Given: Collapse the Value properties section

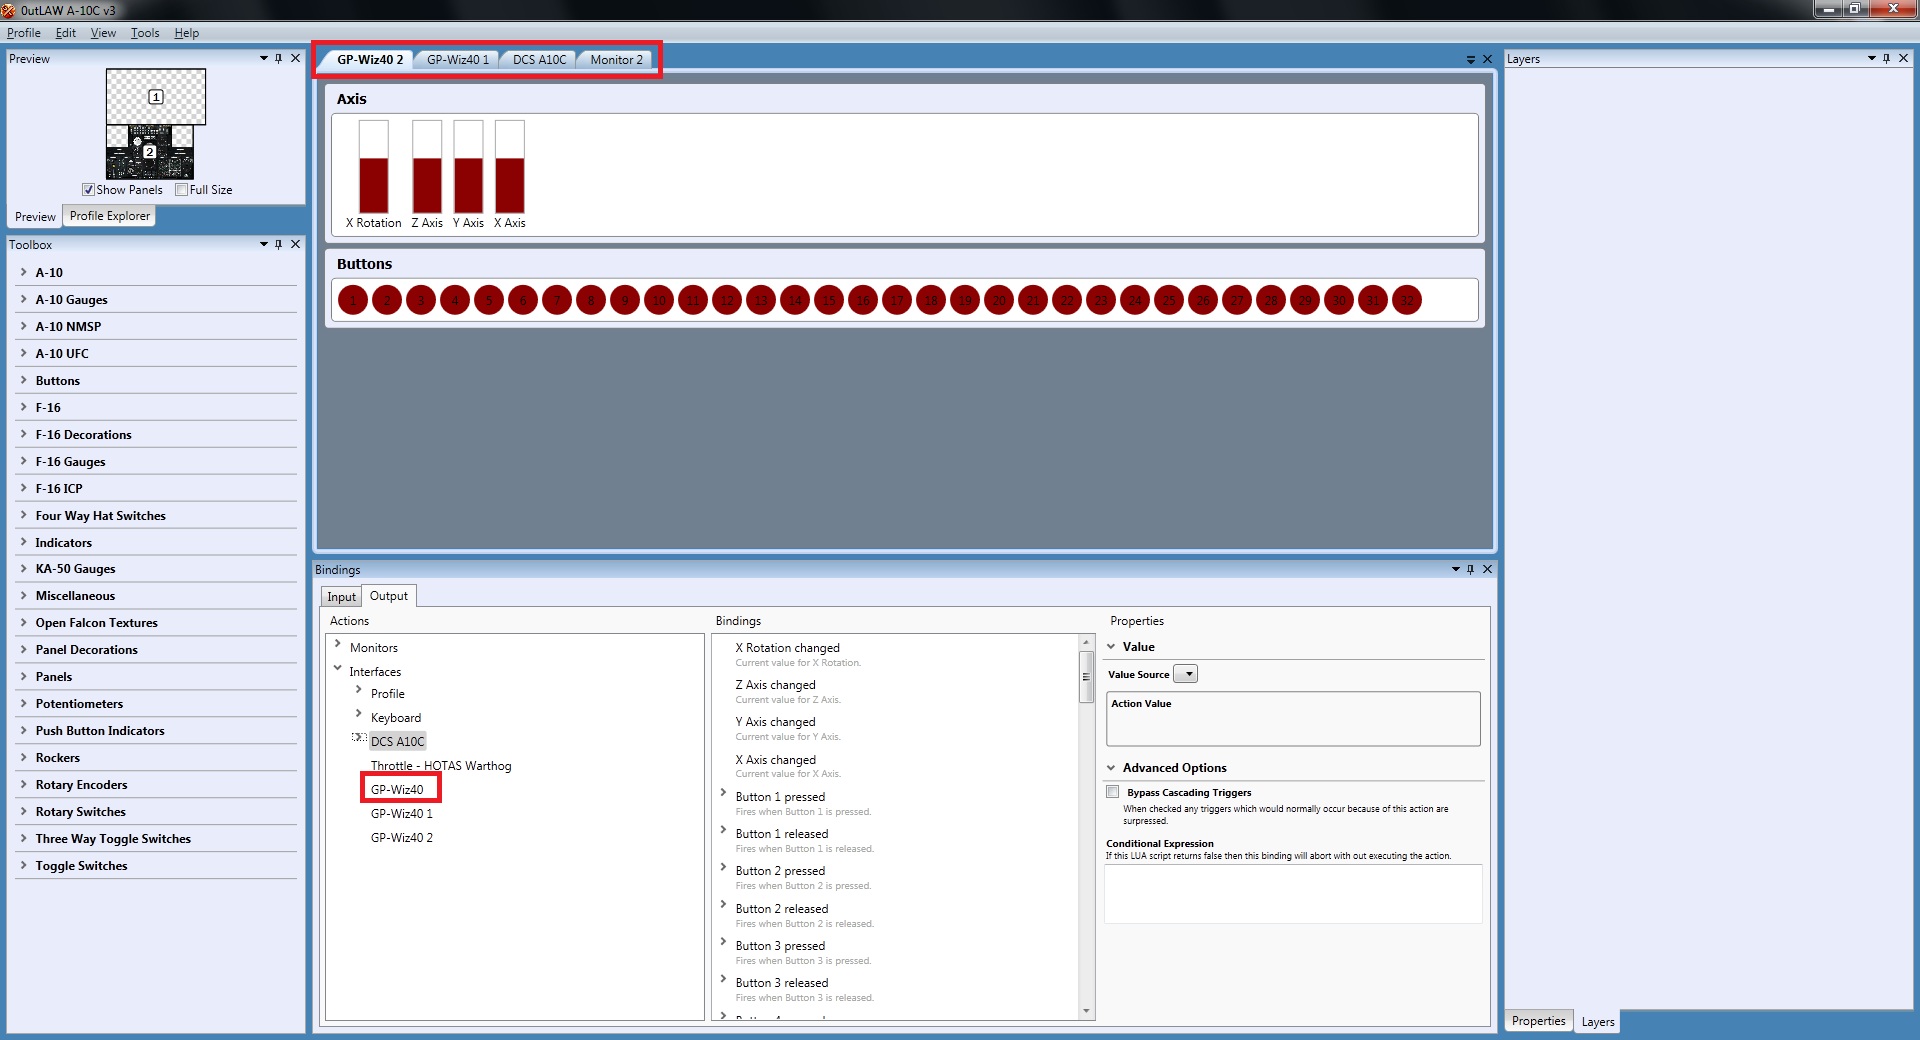Looking at the screenshot, I should (x=1111, y=647).
